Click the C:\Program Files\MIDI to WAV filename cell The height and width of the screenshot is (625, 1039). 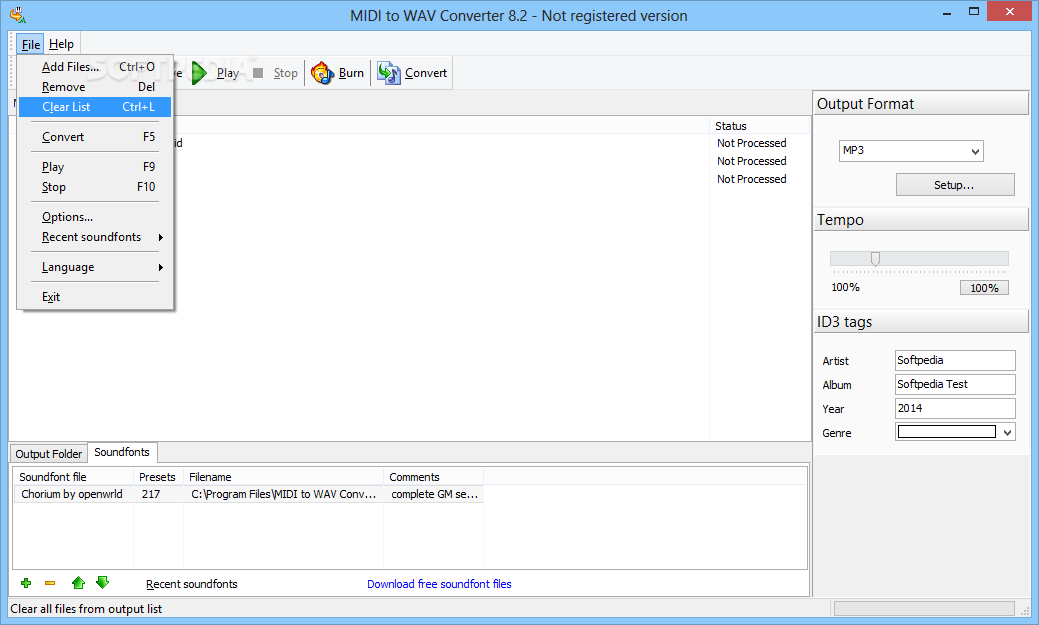pyautogui.click(x=284, y=494)
